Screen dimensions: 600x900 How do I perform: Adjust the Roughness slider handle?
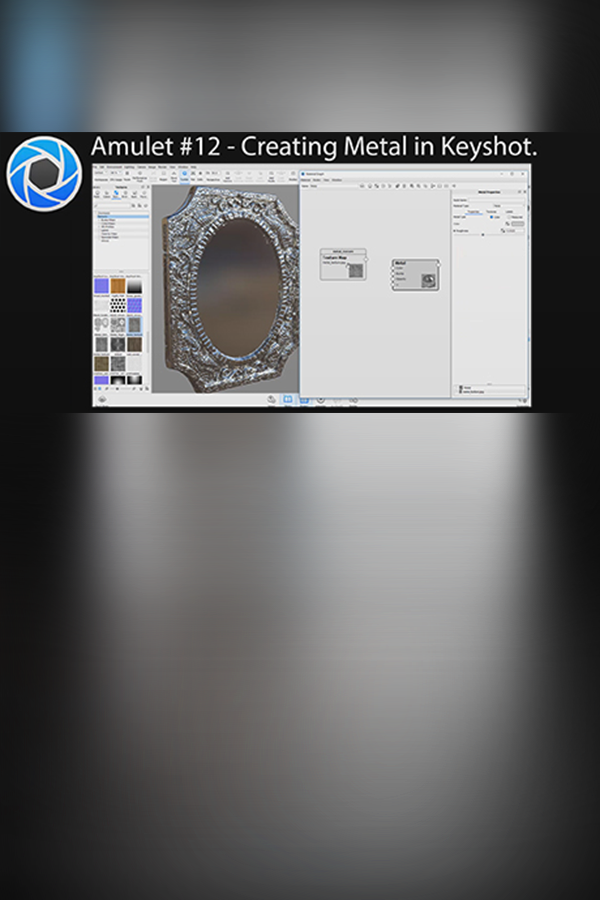point(483,235)
